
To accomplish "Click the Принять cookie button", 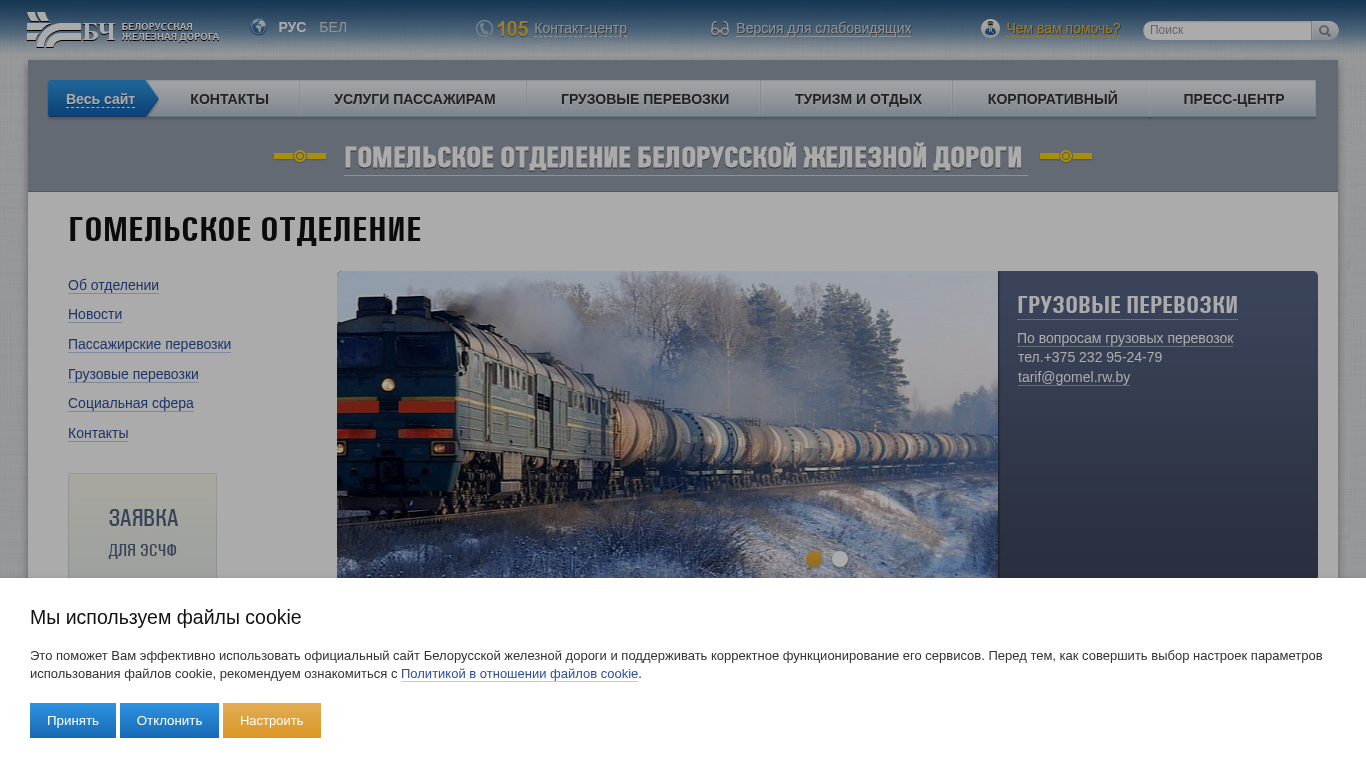I will (x=73, y=720).
